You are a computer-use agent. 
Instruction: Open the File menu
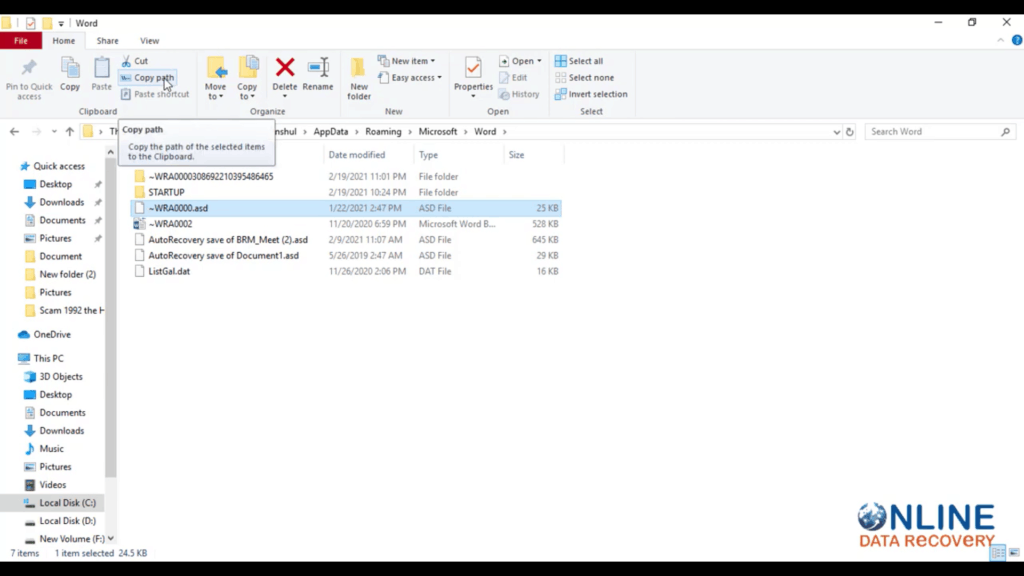(x=21, y=40)
